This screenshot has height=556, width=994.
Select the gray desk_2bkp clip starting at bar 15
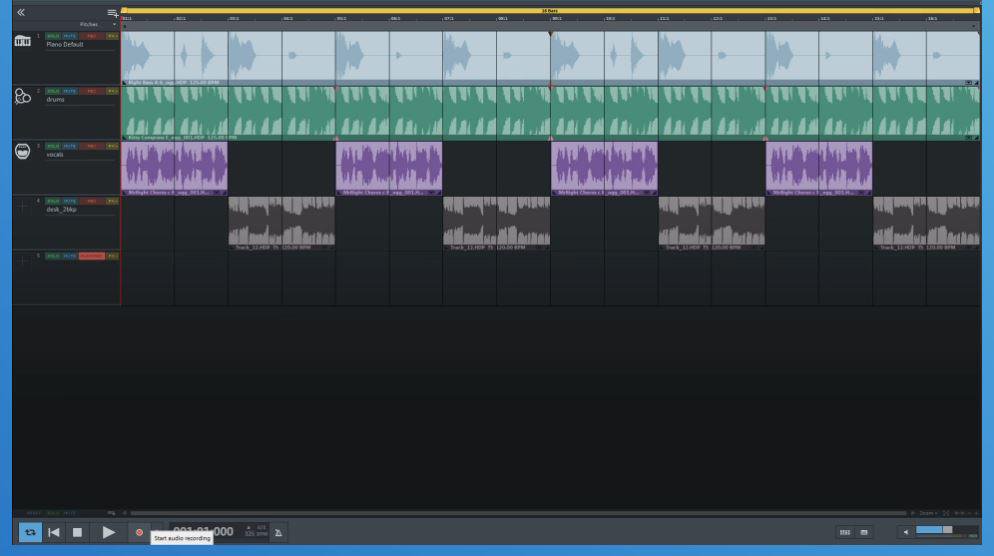[x=926, y=223]
